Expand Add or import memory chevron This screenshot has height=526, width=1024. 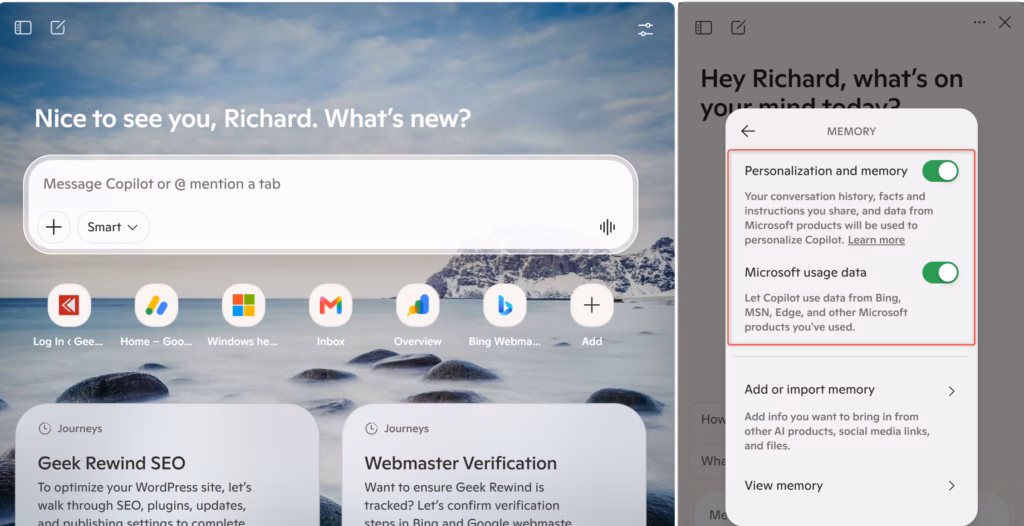pos(952,391)
